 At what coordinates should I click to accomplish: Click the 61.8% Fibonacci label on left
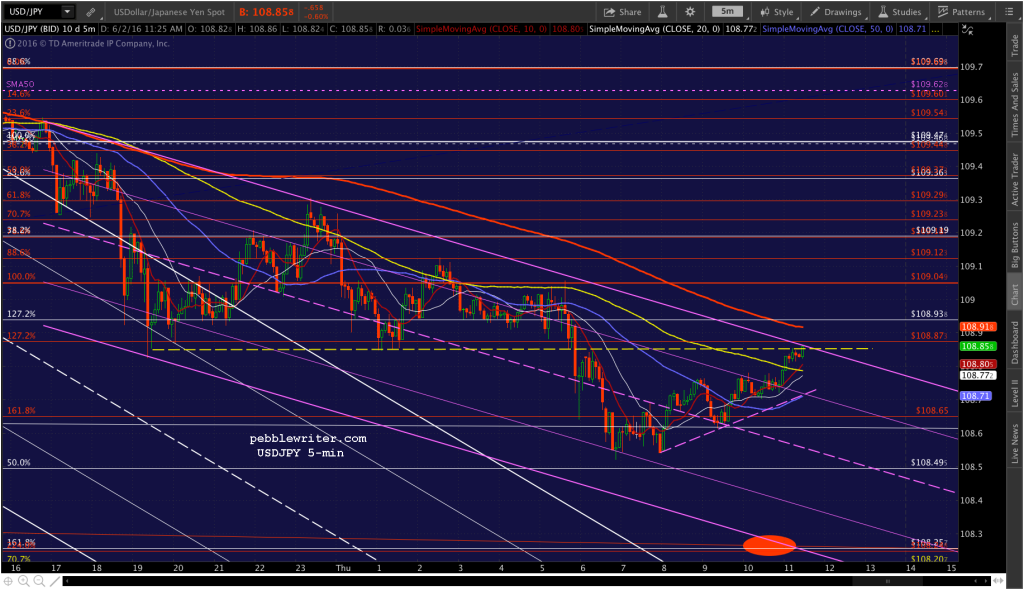(x=19, y=195)
